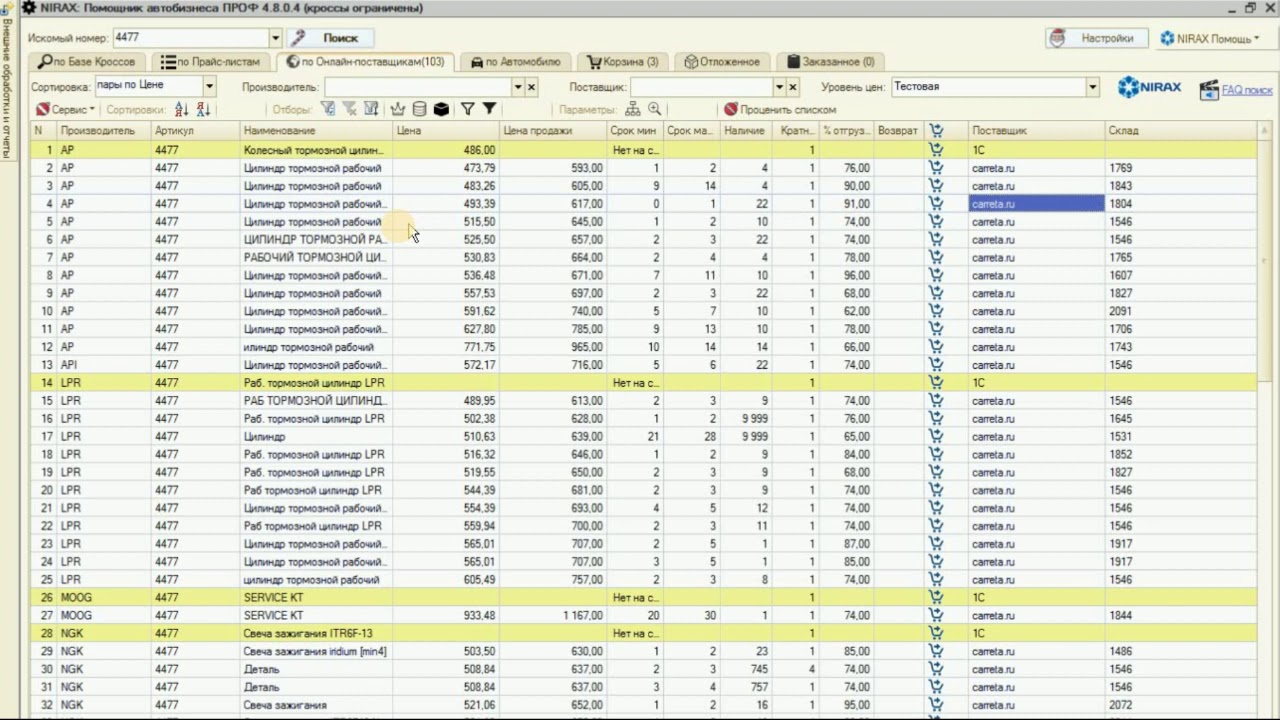Sort by the Склад column header
Viewport: 1280px width, 720px height.
coord(1181,130)
